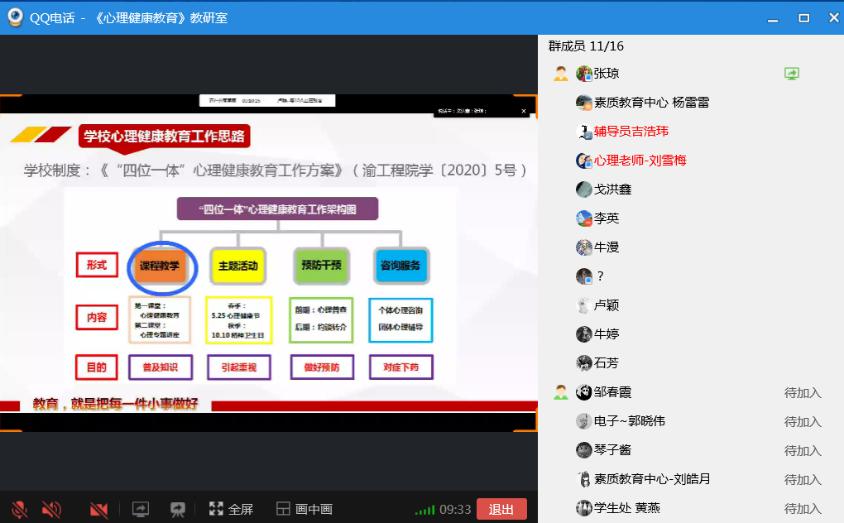Click avatar of 辅导员吉浩玮
The width and height of the screenshot is (844, 523).
click(584, 131)
